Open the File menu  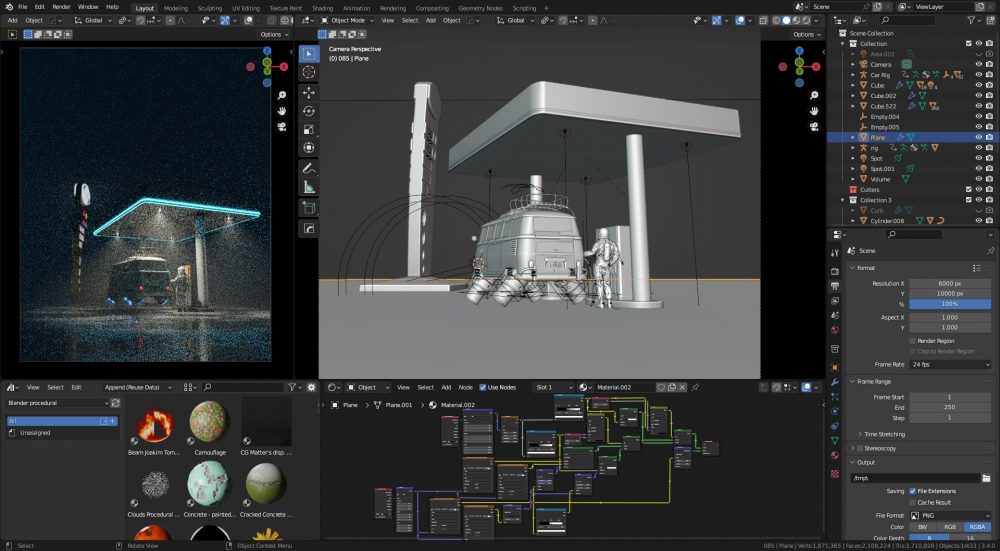click(x=22, y=7)
